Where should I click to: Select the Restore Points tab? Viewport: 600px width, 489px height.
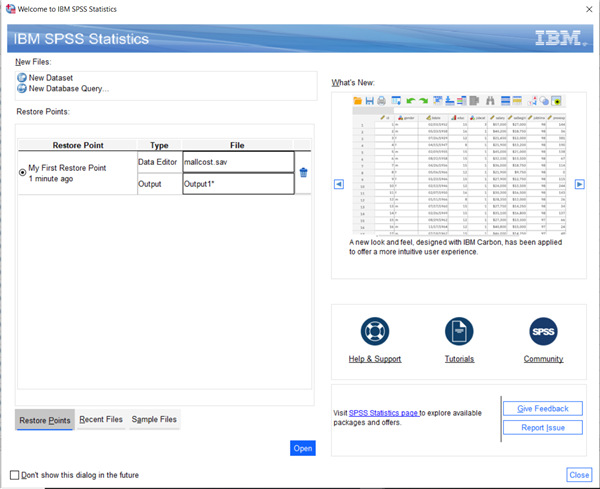45,420
